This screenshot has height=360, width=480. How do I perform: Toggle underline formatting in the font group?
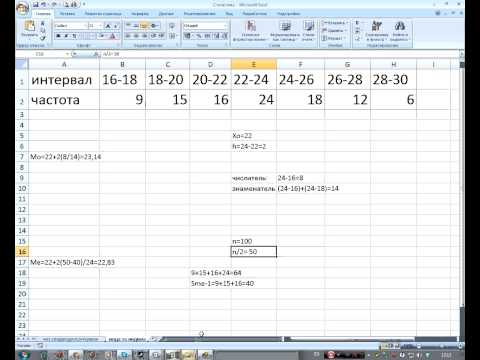point(74,36)
